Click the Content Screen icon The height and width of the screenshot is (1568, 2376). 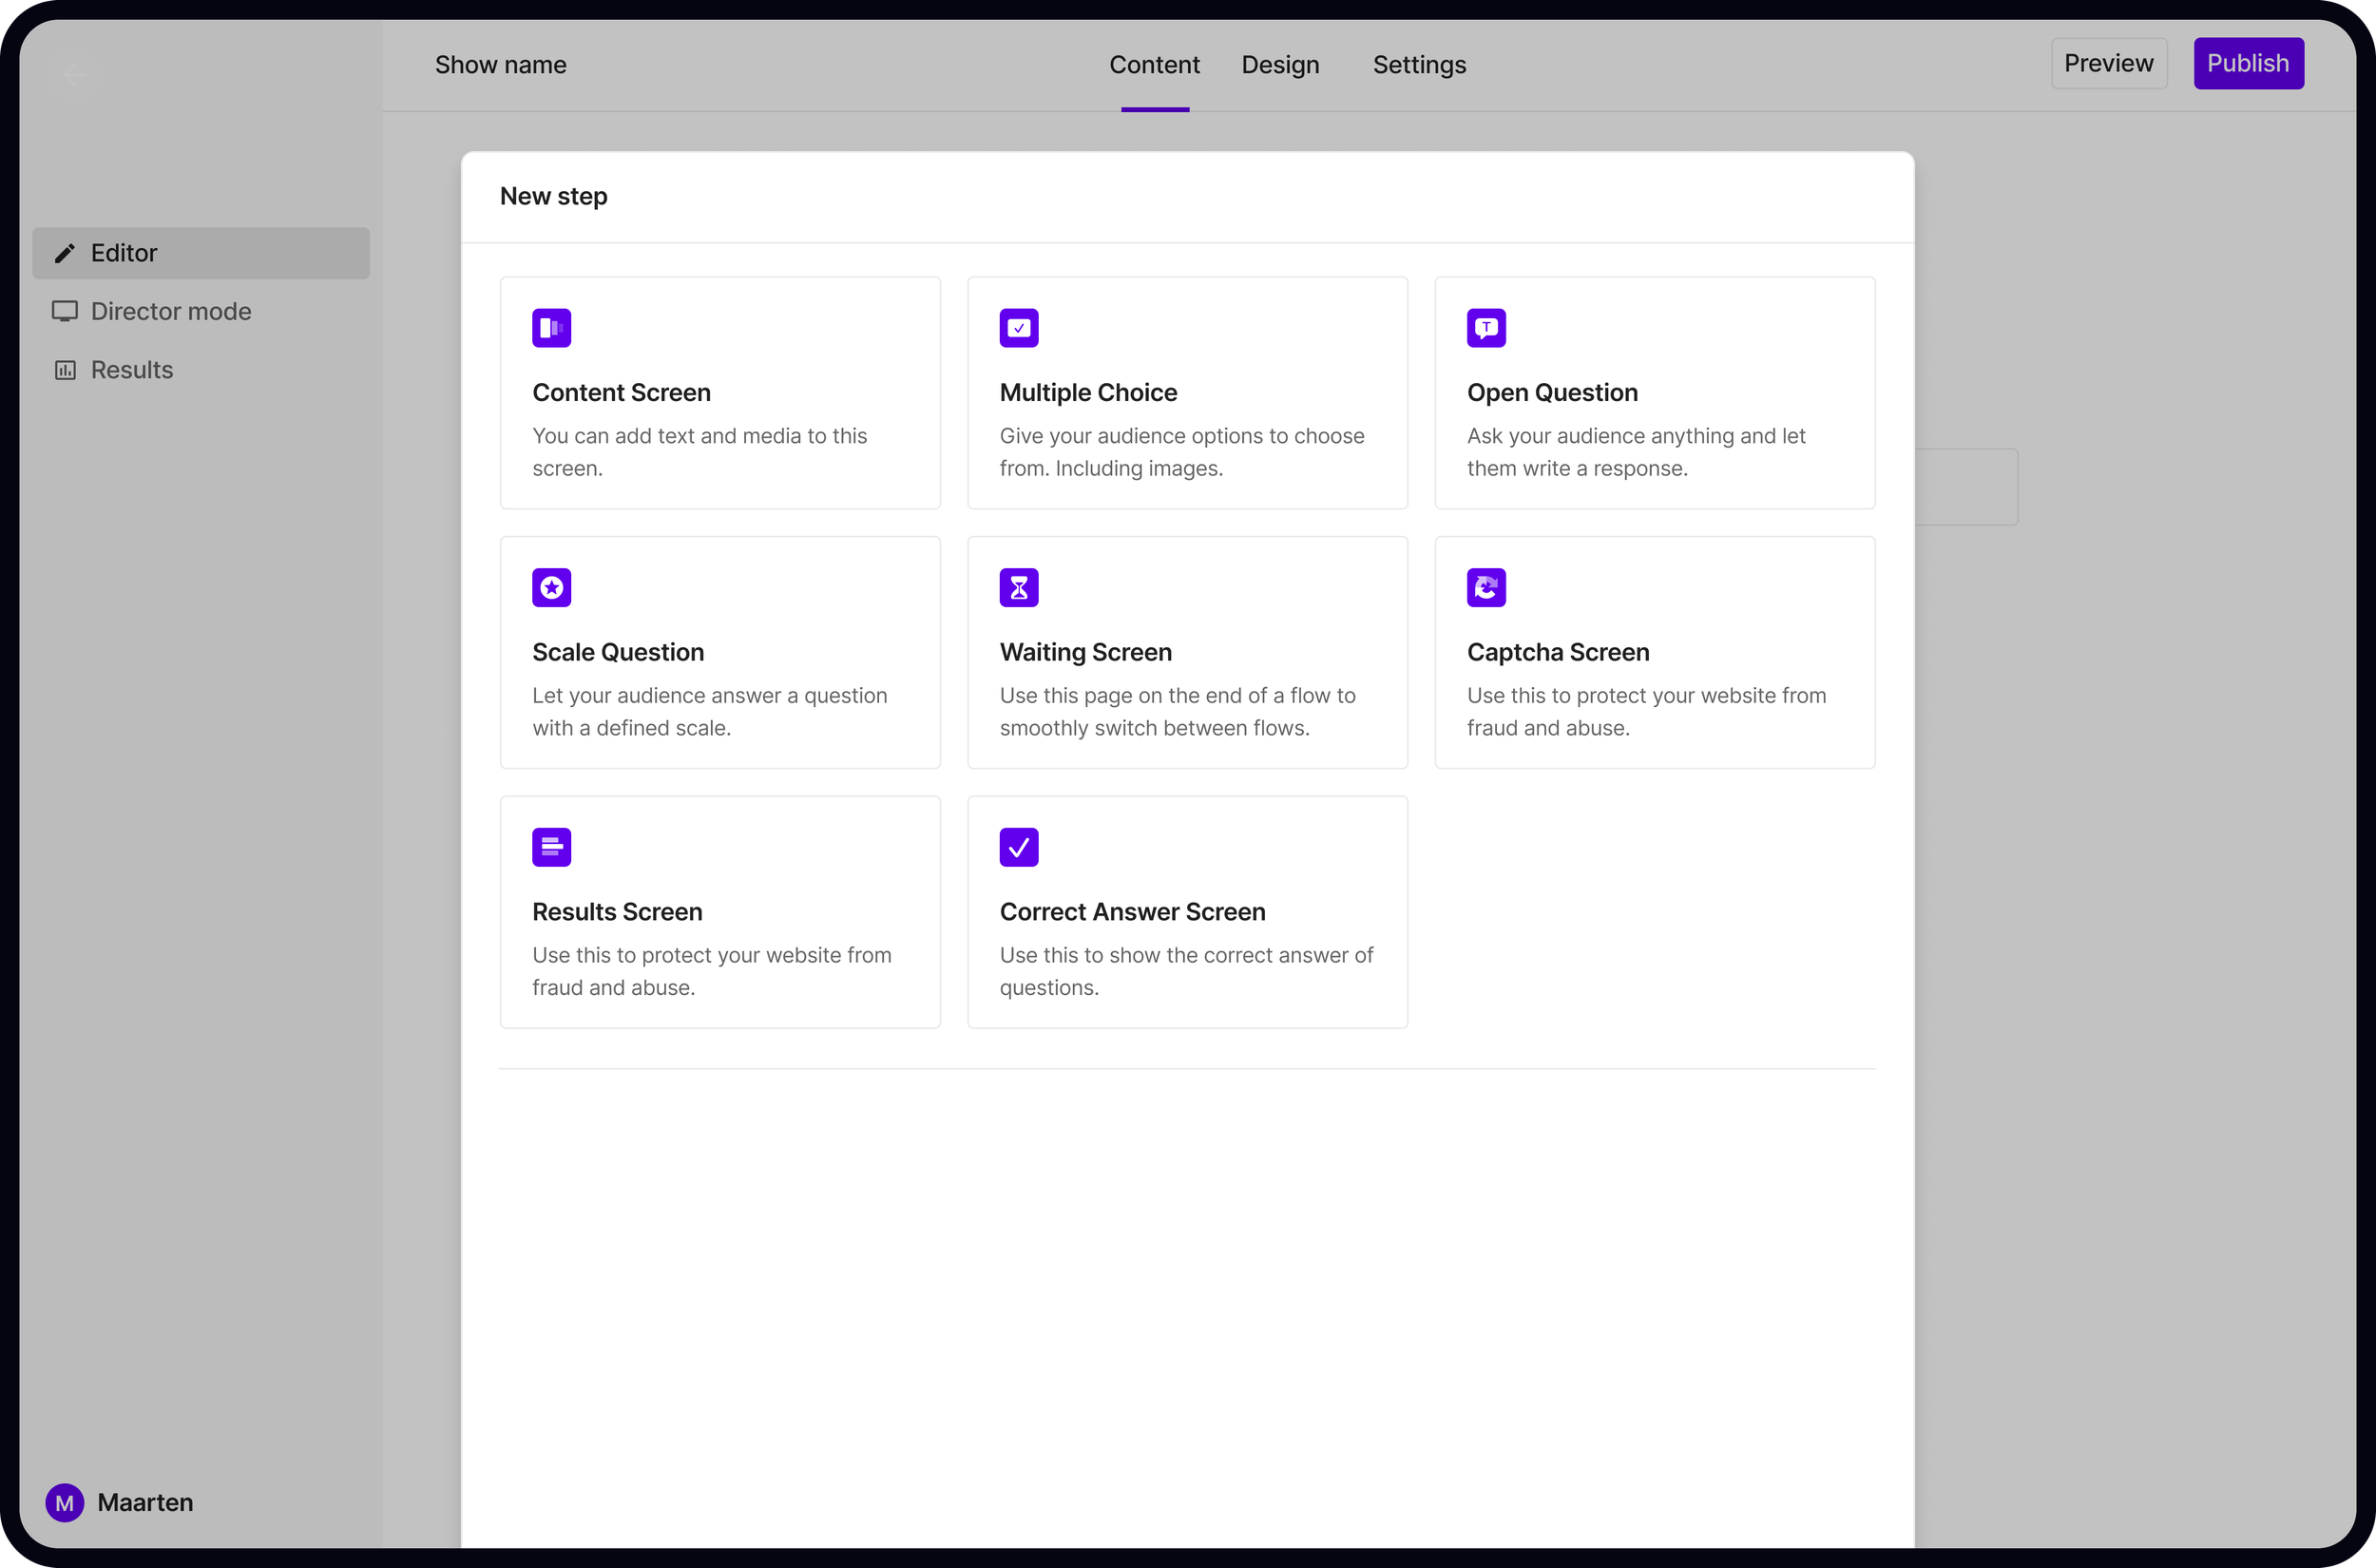tap(551, 328)
